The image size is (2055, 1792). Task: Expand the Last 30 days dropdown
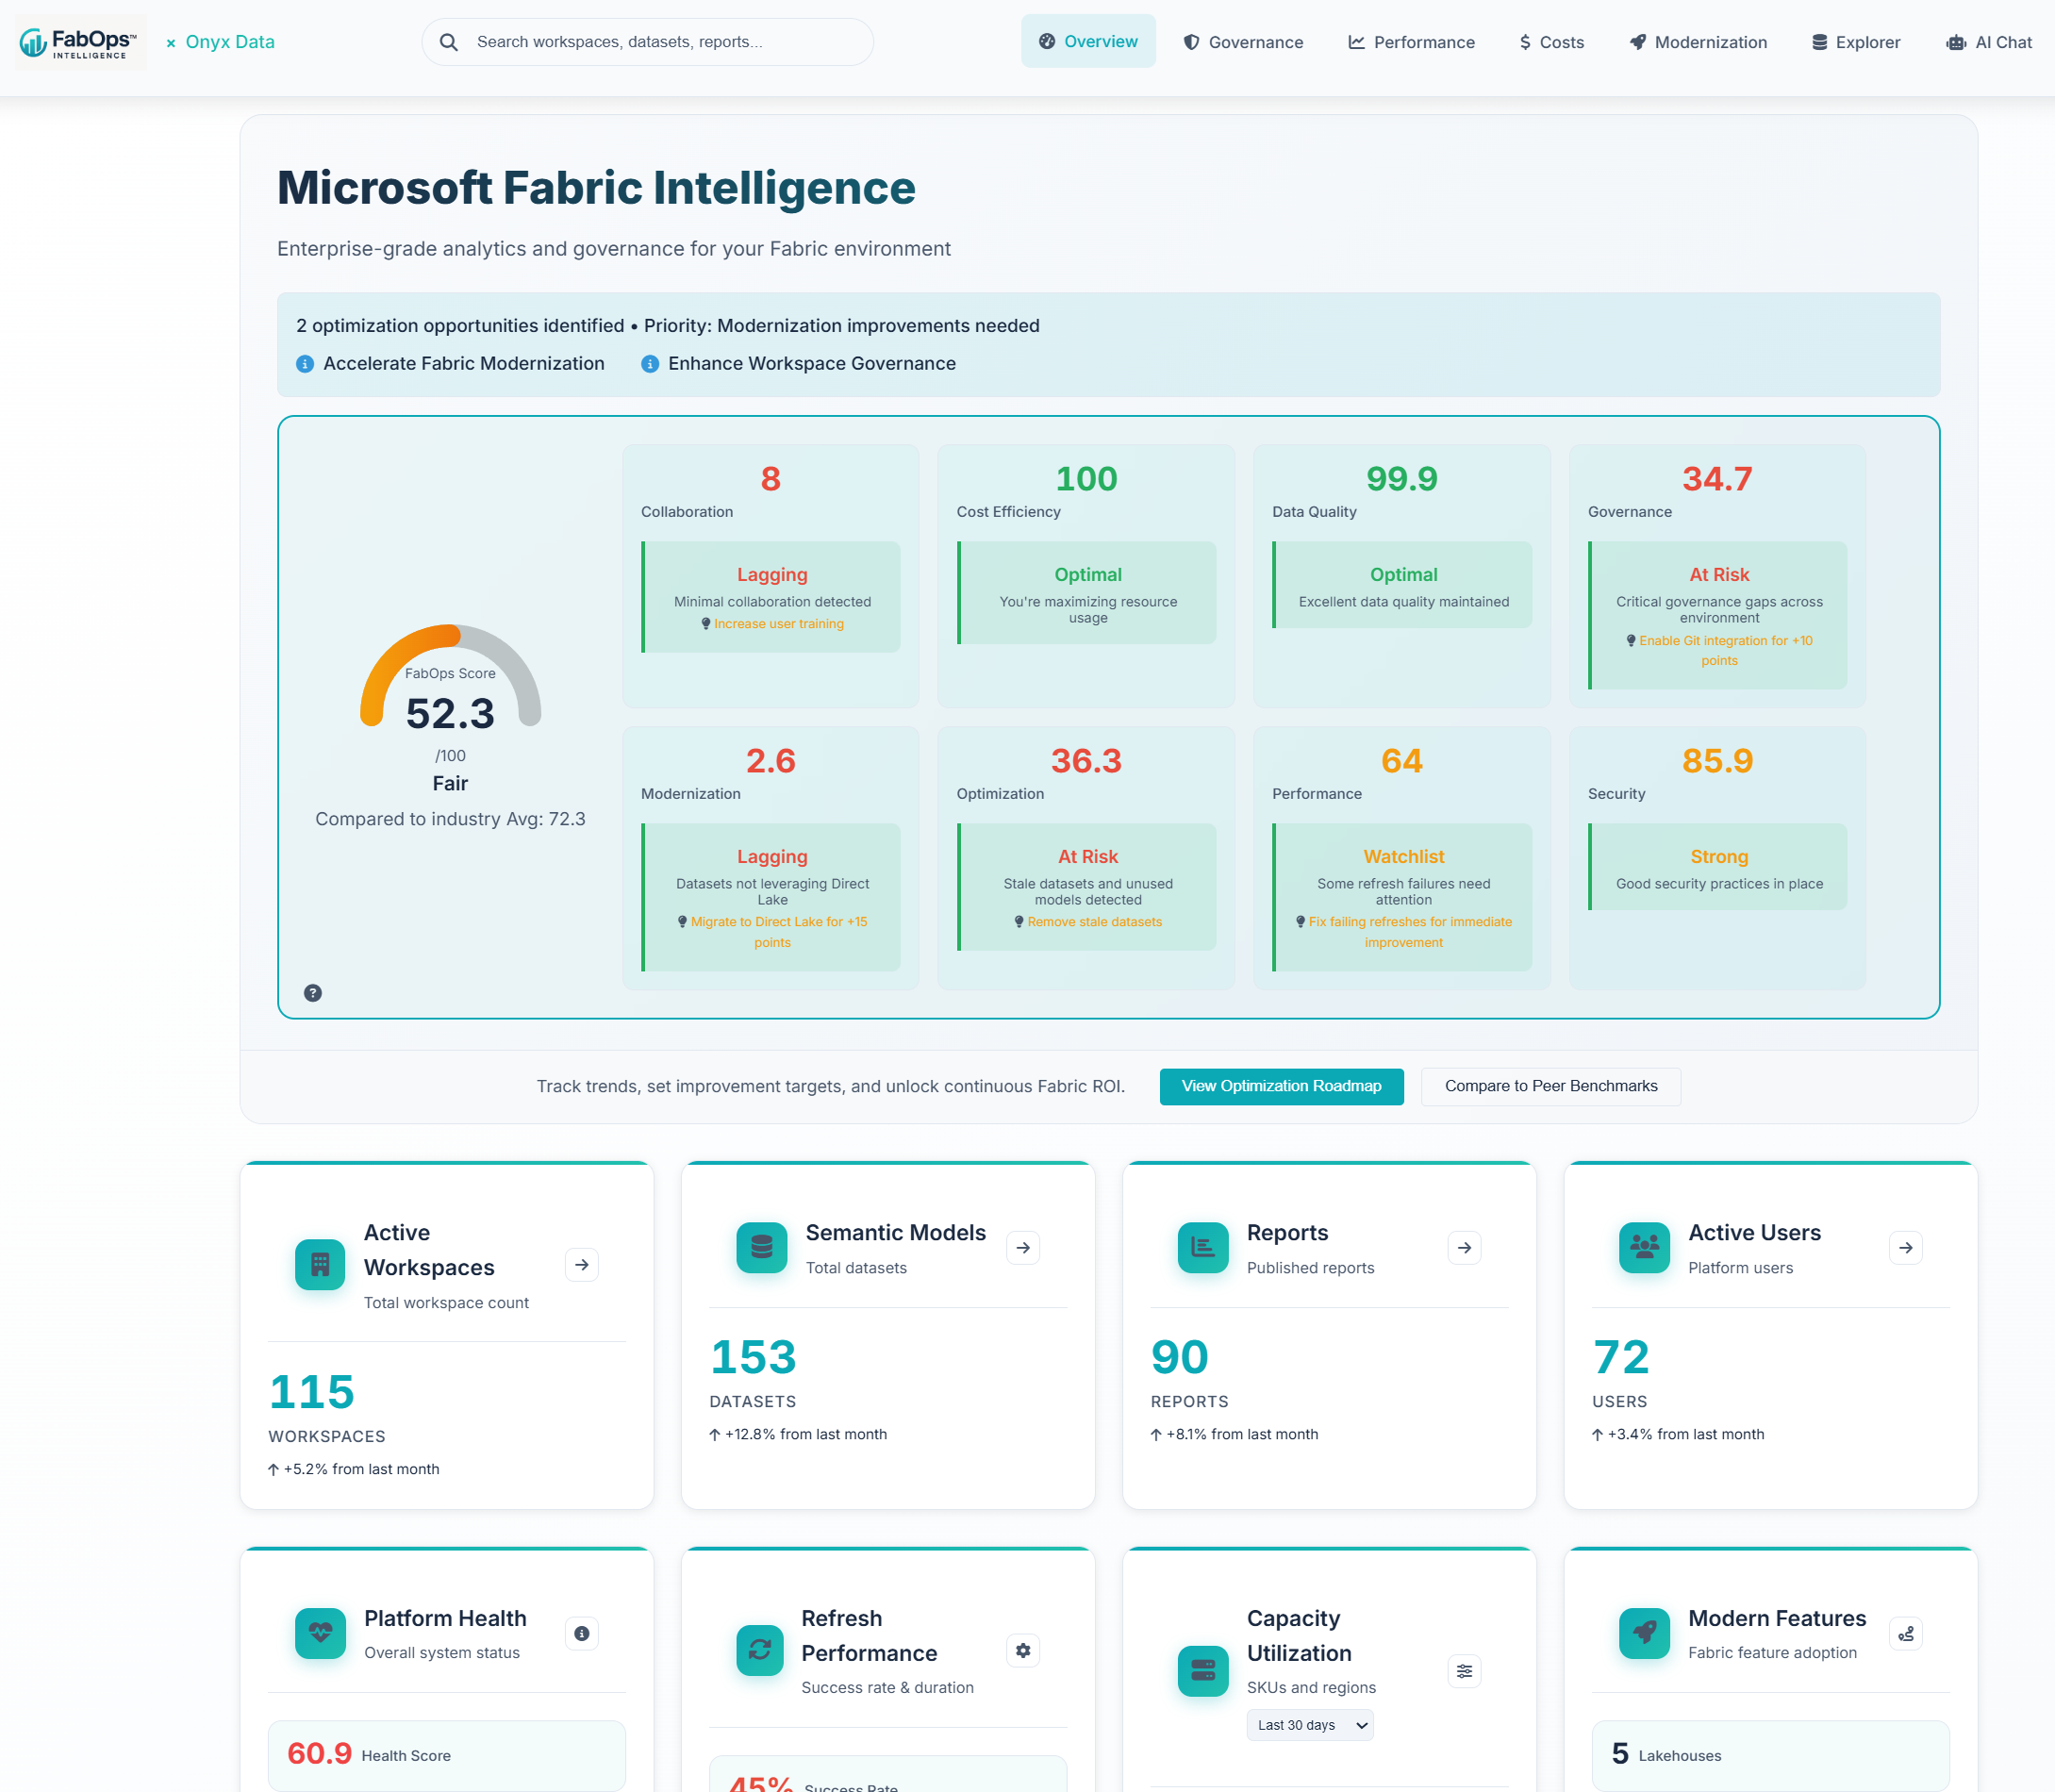point(1310,1725)
